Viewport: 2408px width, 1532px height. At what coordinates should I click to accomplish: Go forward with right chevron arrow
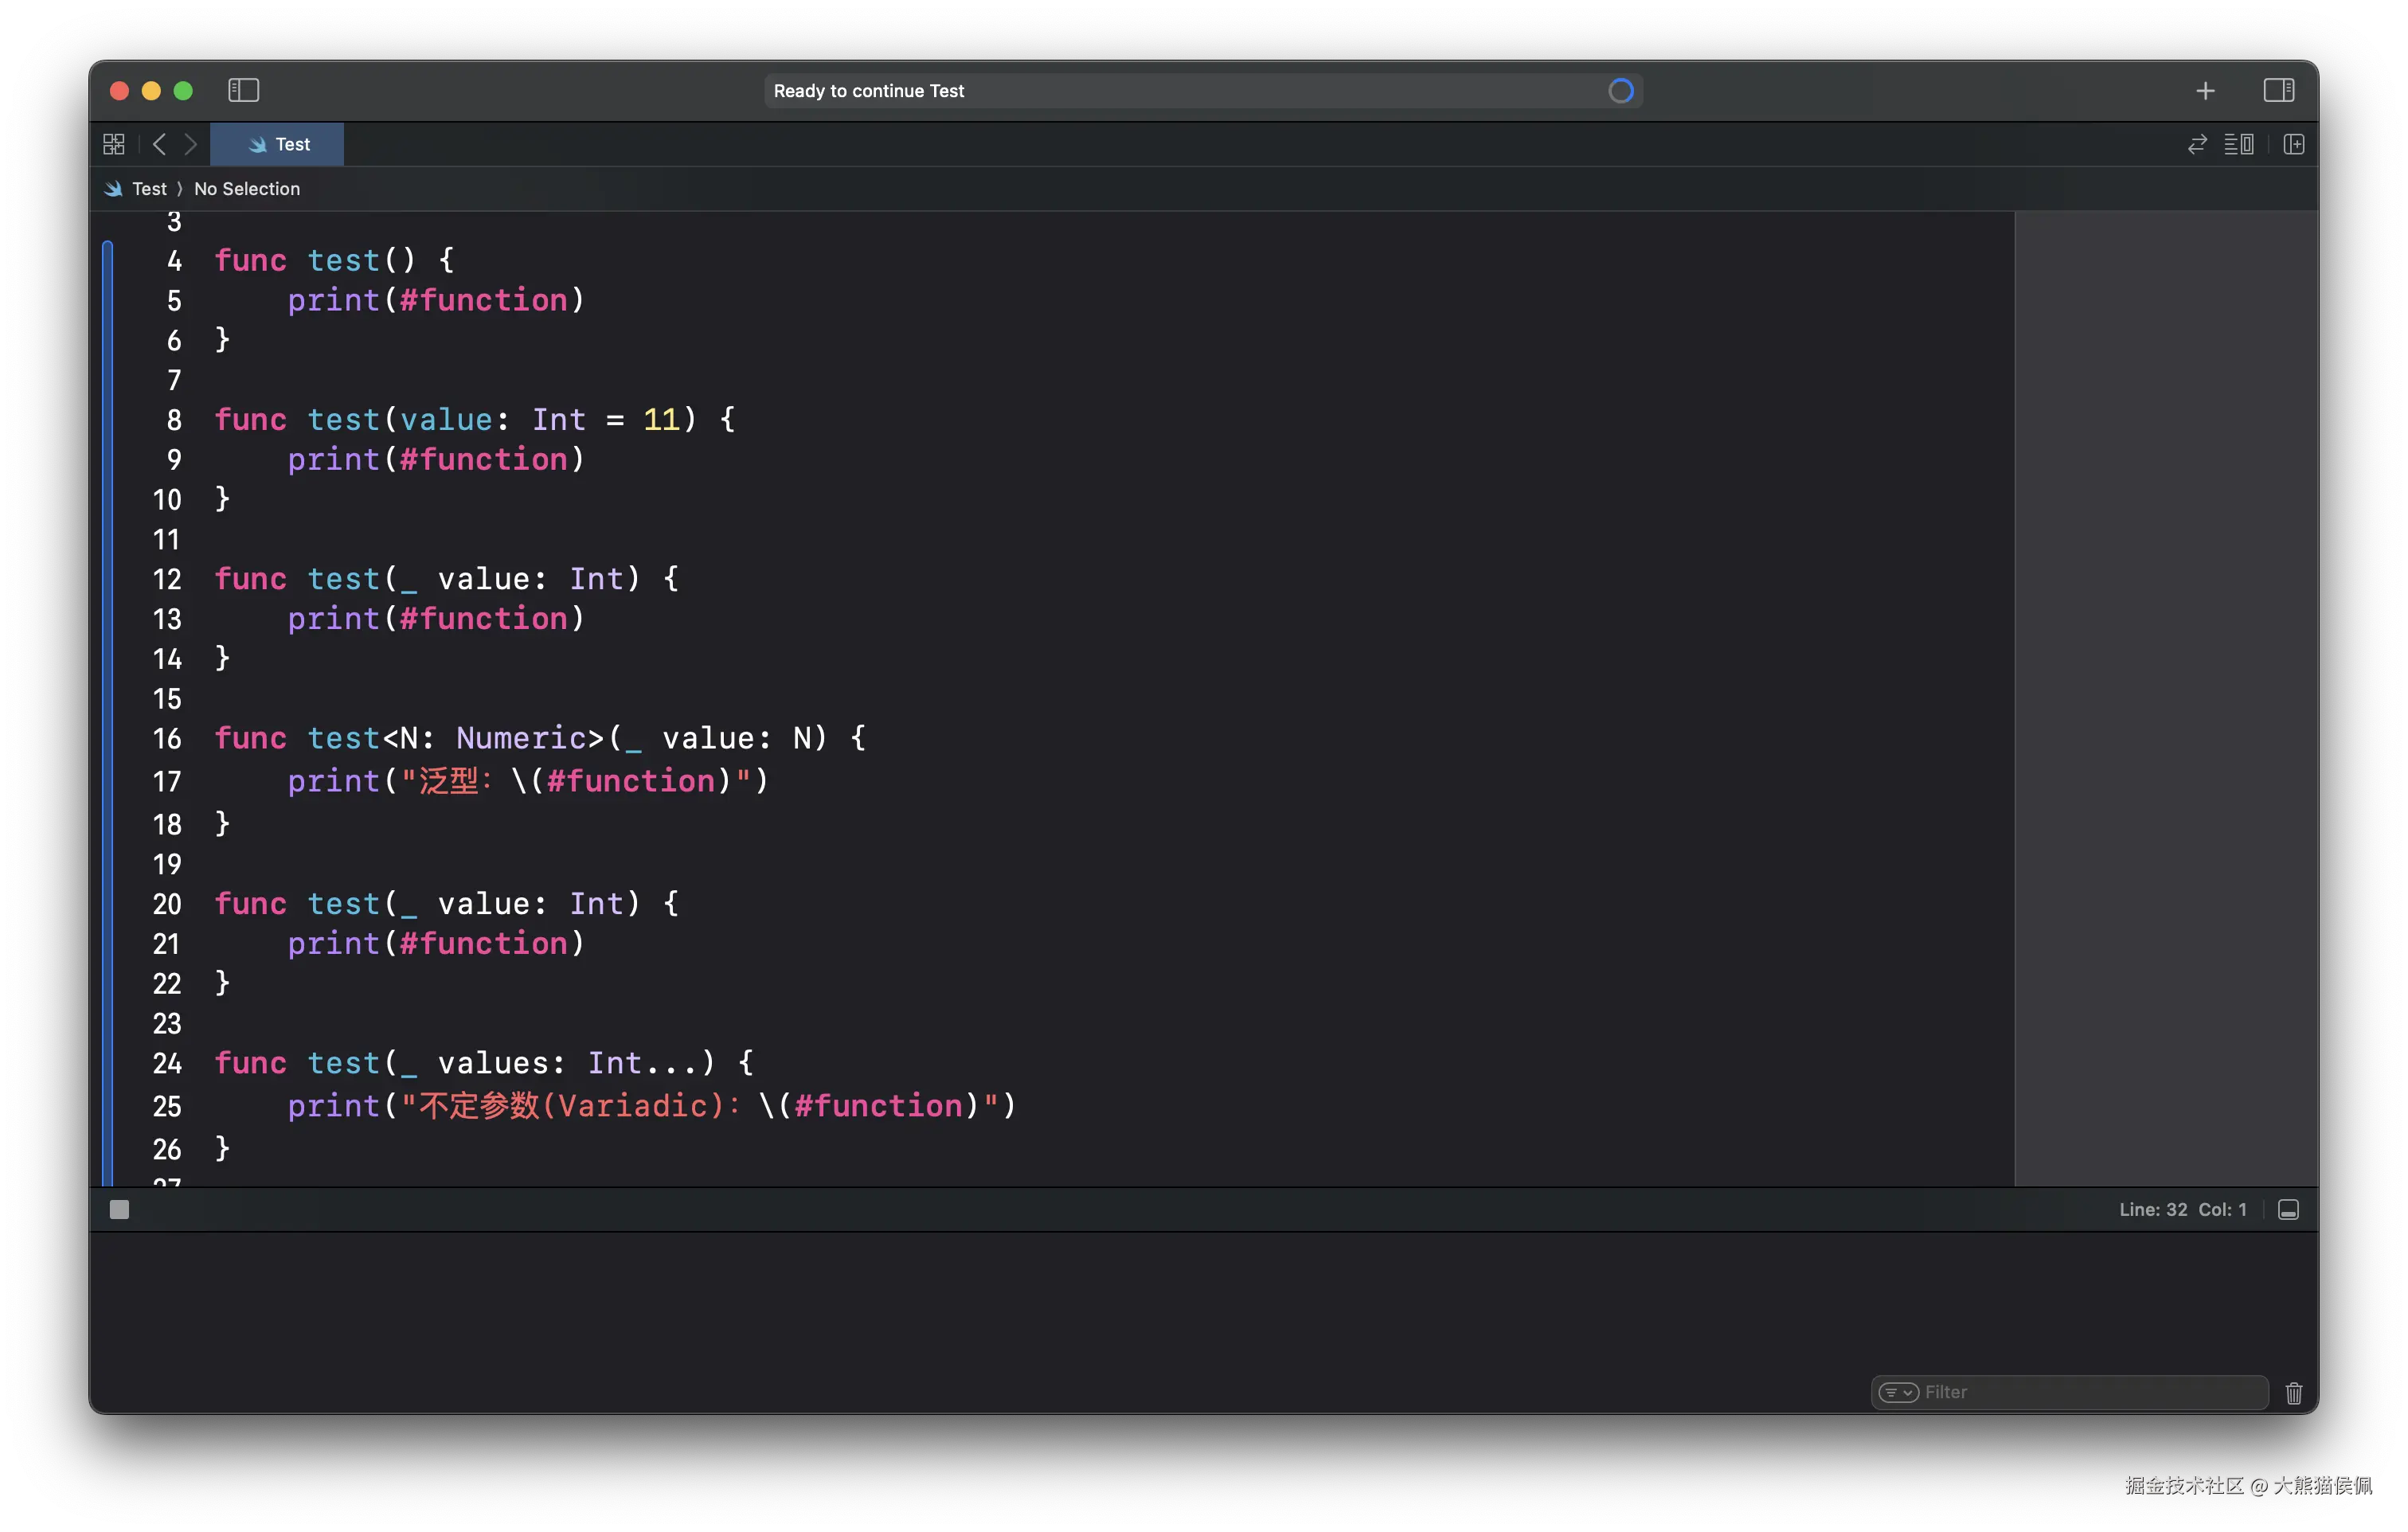tap(190, 144)
